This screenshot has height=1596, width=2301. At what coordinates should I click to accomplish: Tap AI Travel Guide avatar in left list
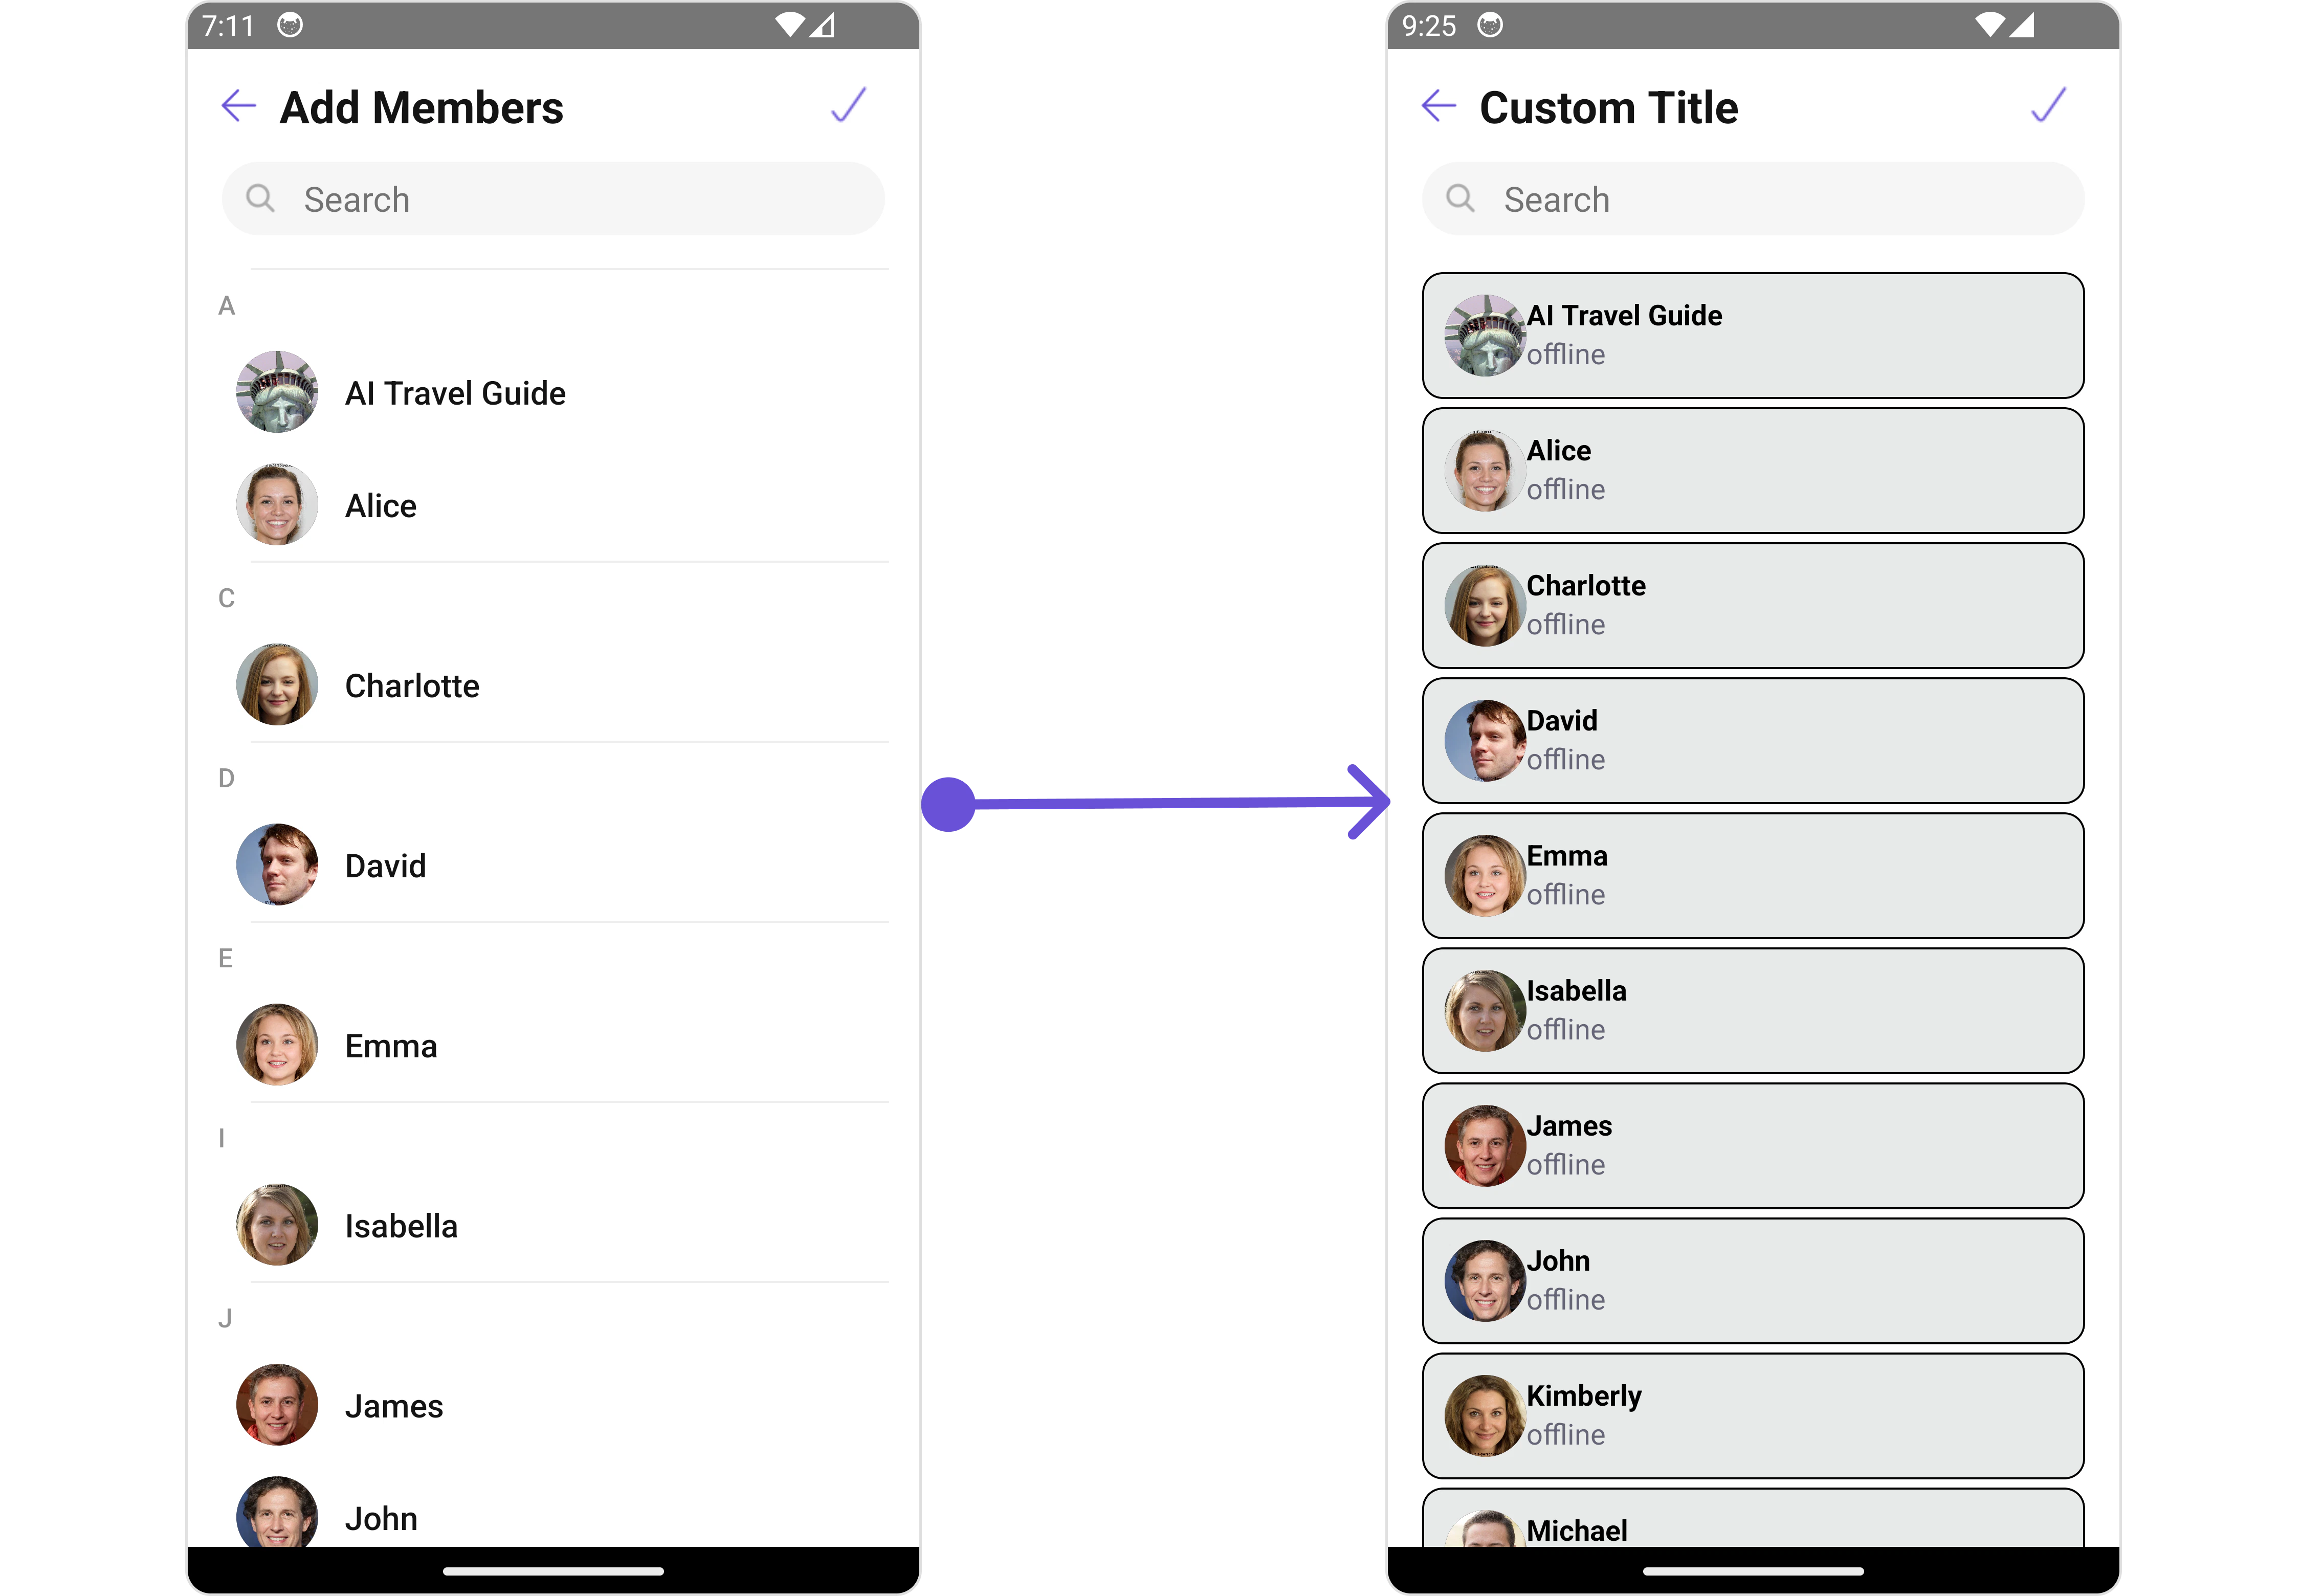click(x=277, y=392)
